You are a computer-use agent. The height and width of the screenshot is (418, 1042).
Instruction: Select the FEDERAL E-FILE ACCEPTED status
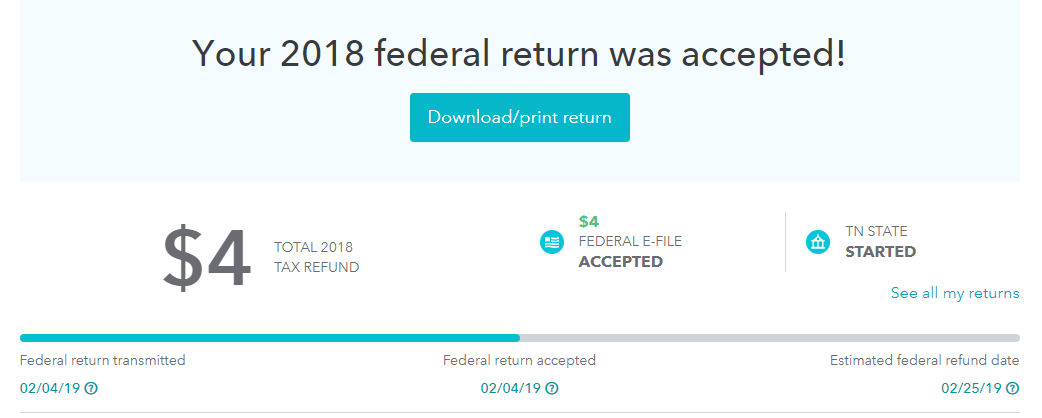click(x=630, y=251)
